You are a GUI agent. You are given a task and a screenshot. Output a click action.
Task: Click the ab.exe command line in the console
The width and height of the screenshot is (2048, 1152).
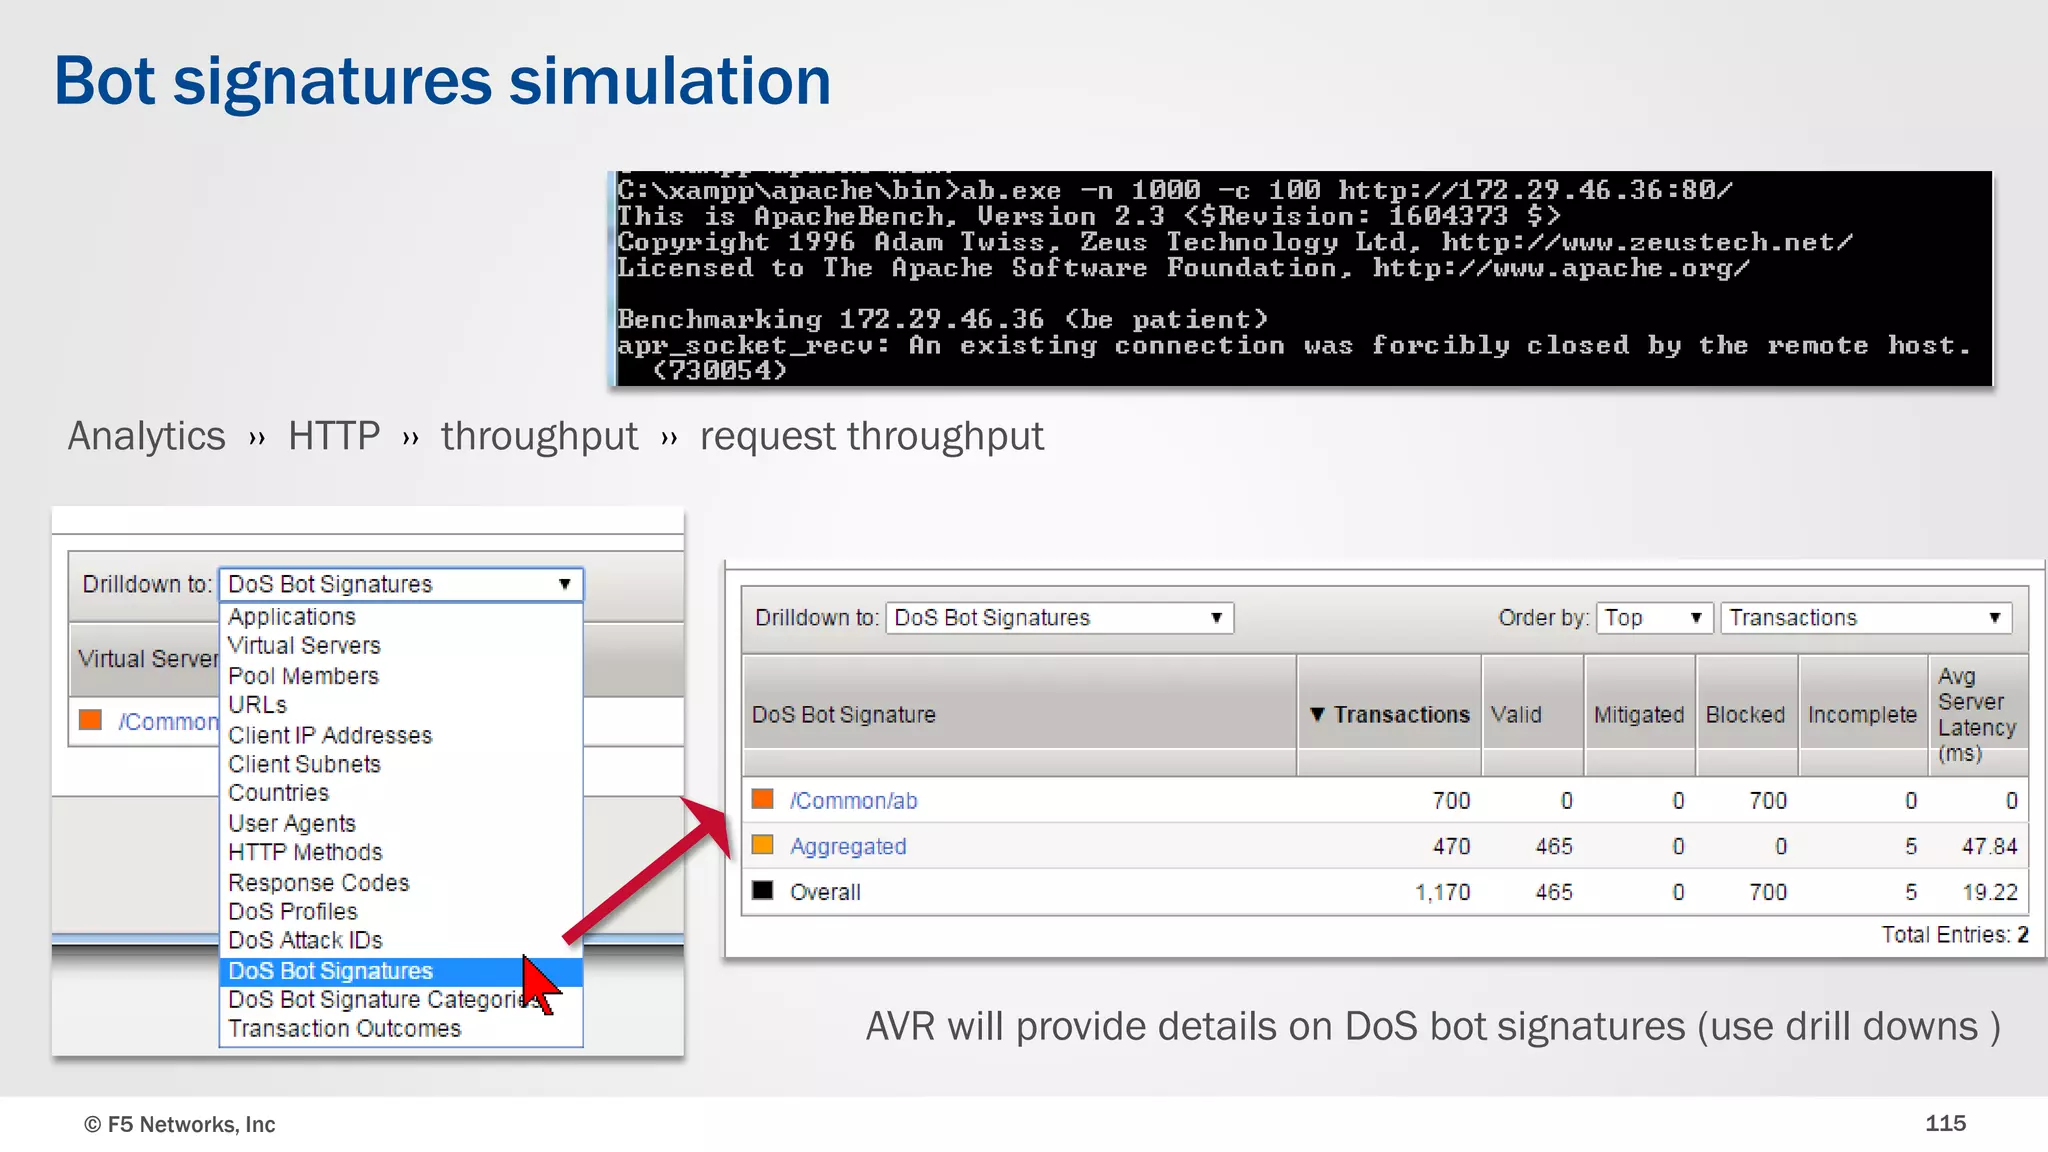point(1174,190)
